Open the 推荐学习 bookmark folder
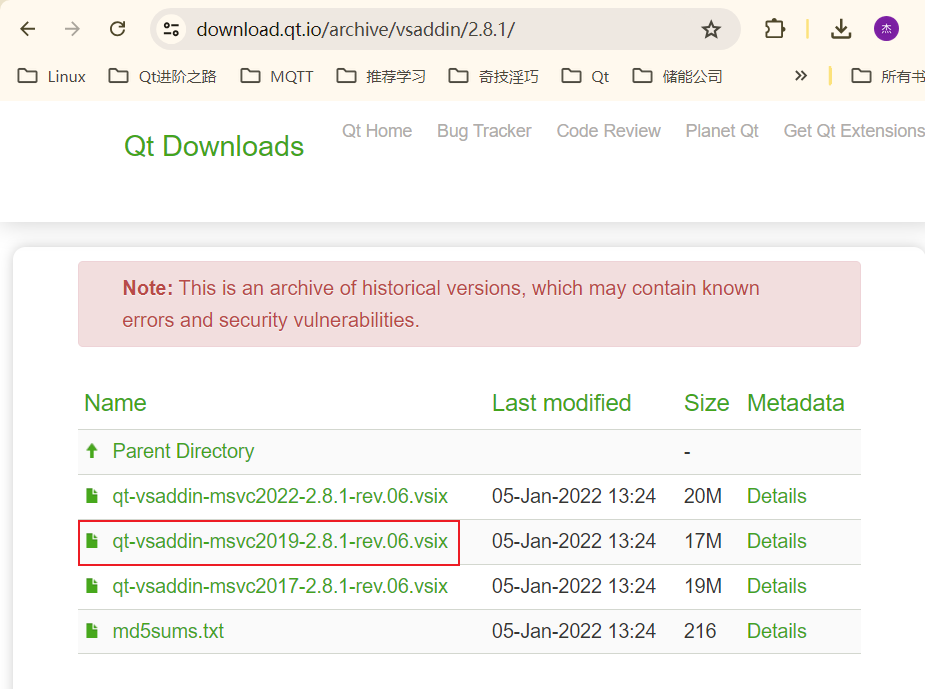 point(381,76)
